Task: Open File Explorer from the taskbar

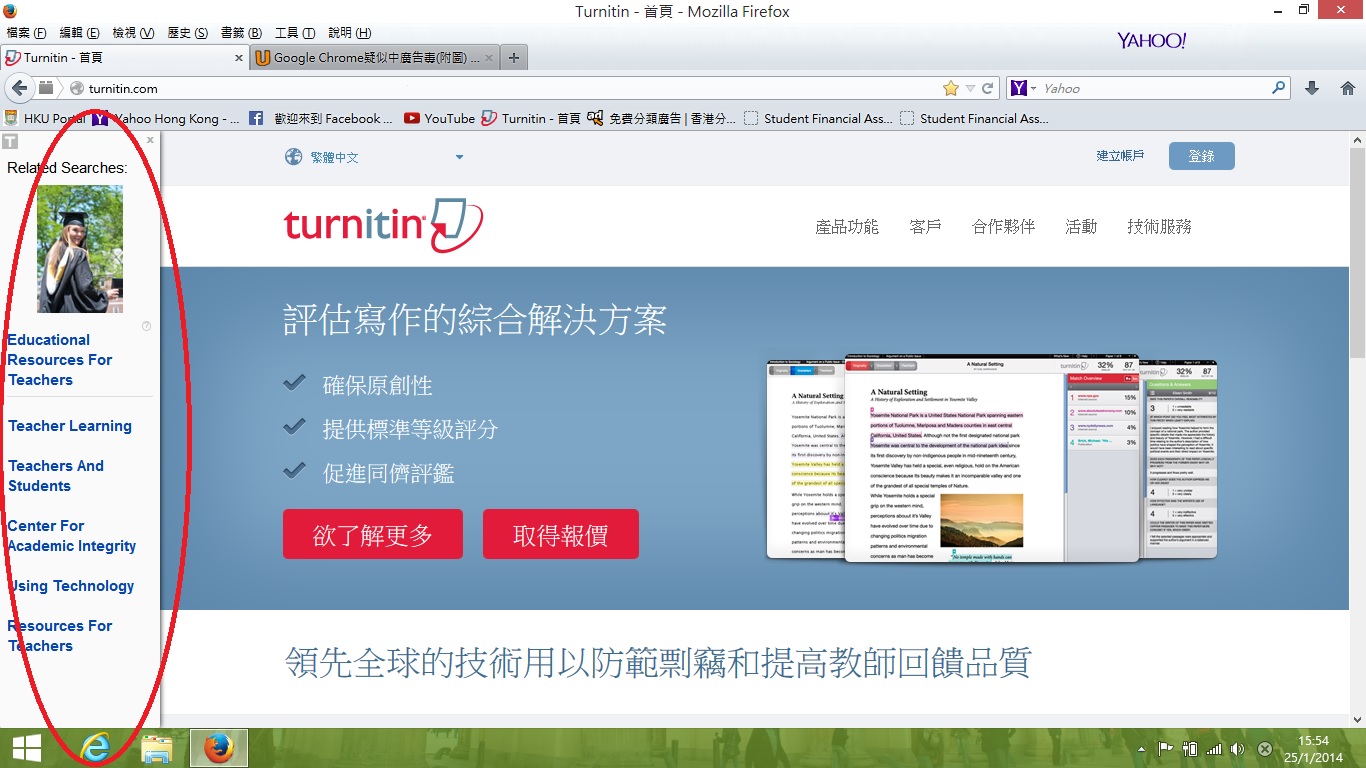Action: coord(157,748)
